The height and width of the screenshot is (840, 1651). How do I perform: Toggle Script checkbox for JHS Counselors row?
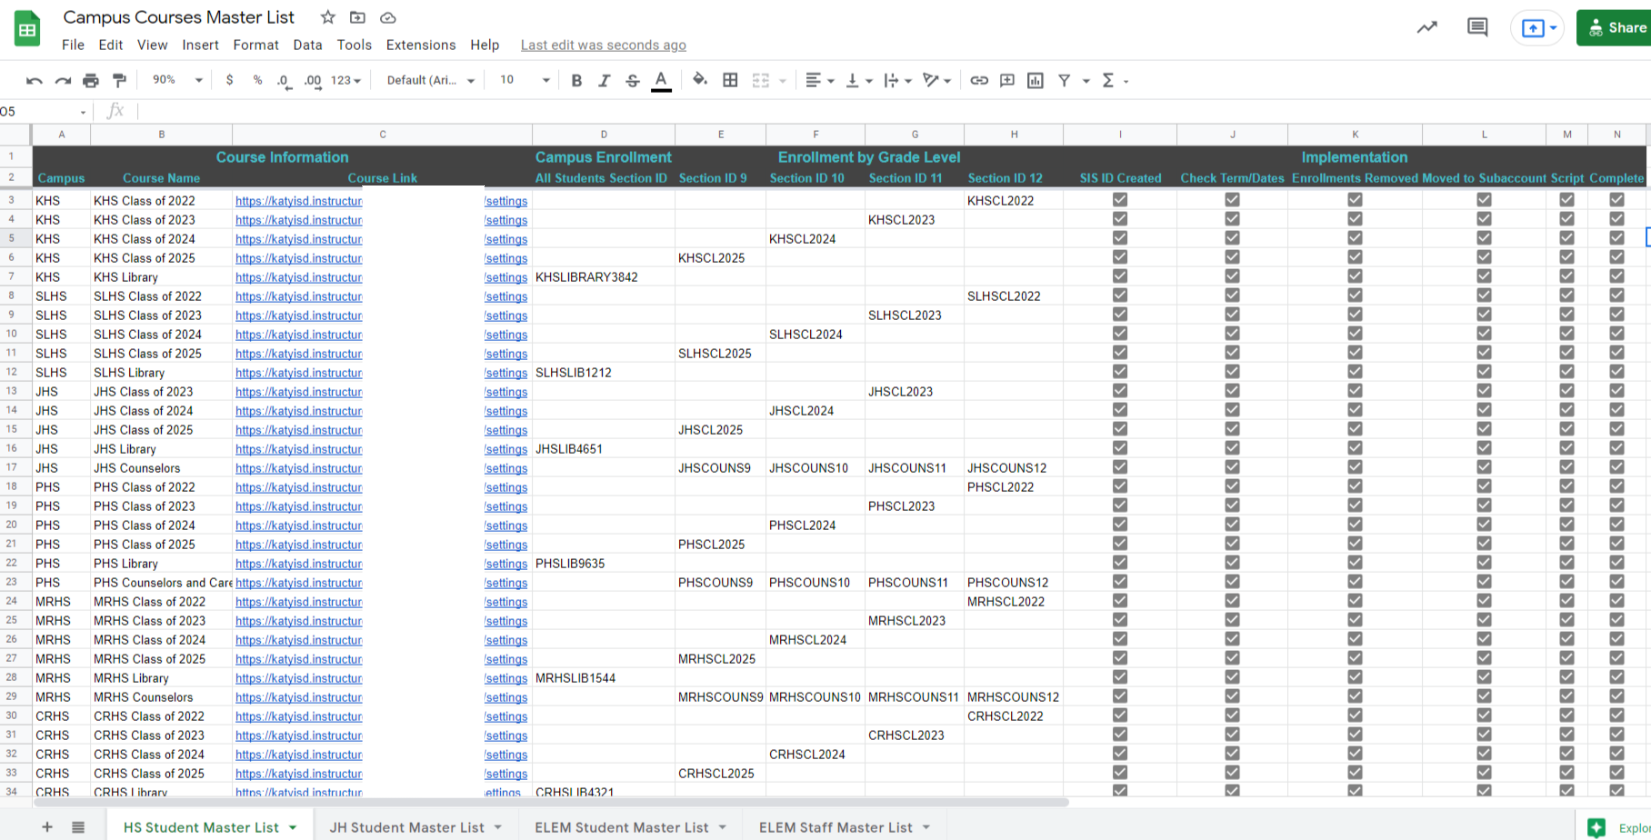click(x=1566, y=467)
